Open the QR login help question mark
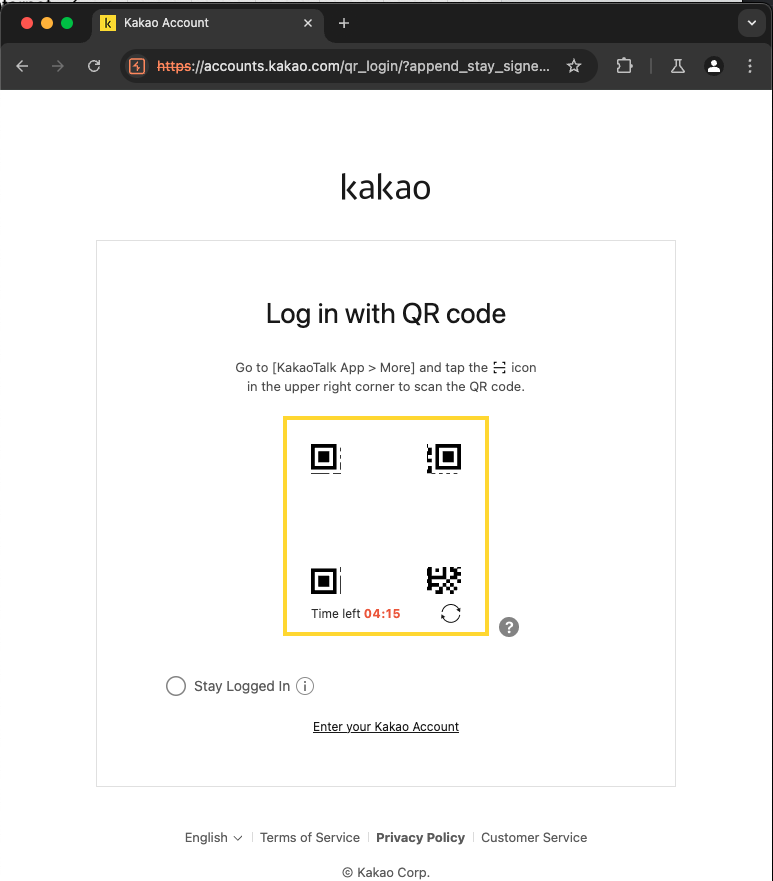 (x=509, y=627)
